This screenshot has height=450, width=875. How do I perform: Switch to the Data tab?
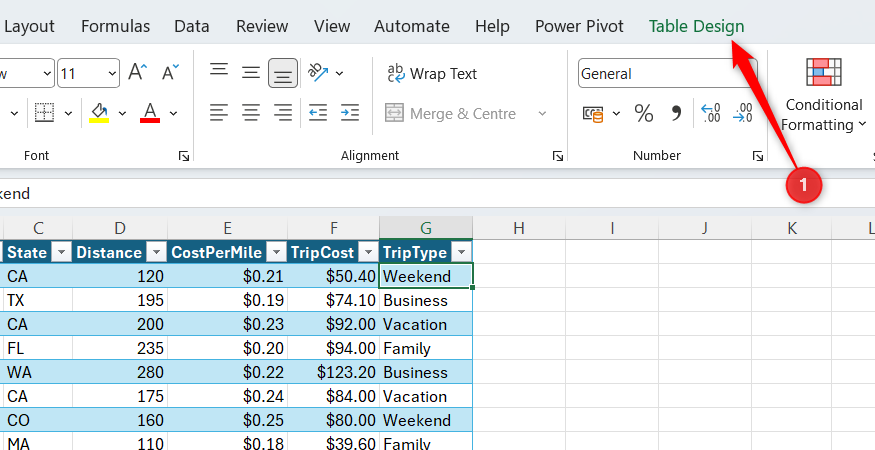coord(191,26)
